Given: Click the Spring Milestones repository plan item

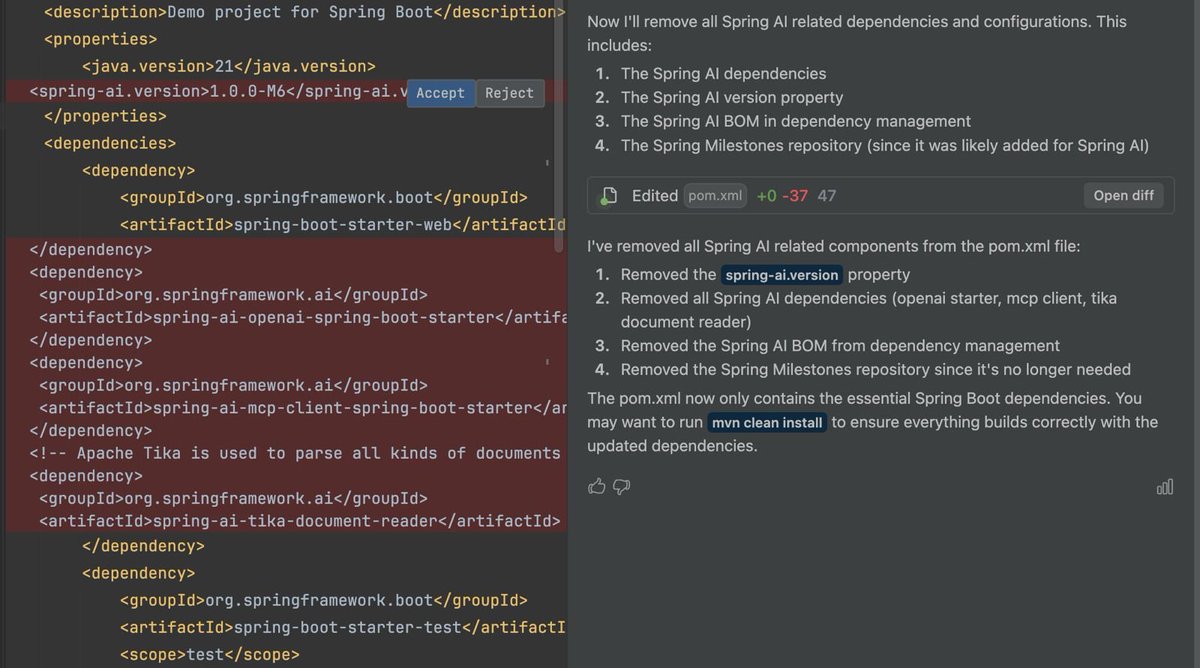Looking at the screenshot, I should (x=885, y=145).
